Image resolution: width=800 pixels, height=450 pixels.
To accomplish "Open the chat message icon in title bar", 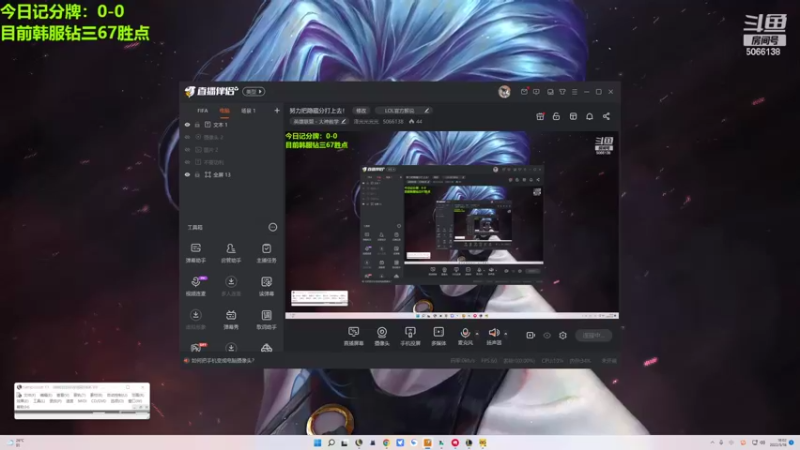I will [536, 92].
